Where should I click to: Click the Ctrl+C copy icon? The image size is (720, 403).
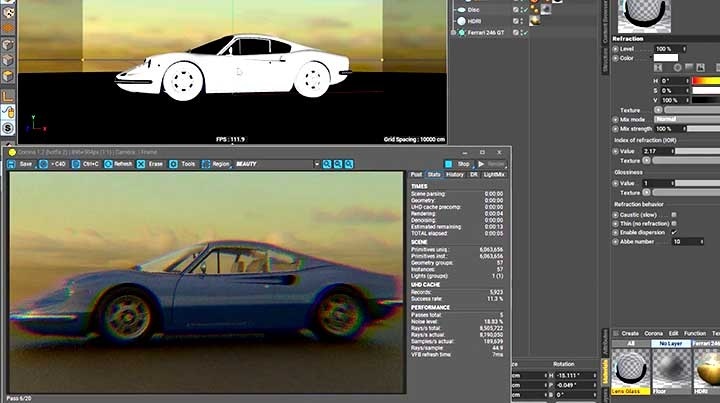(x=76, y=163)
